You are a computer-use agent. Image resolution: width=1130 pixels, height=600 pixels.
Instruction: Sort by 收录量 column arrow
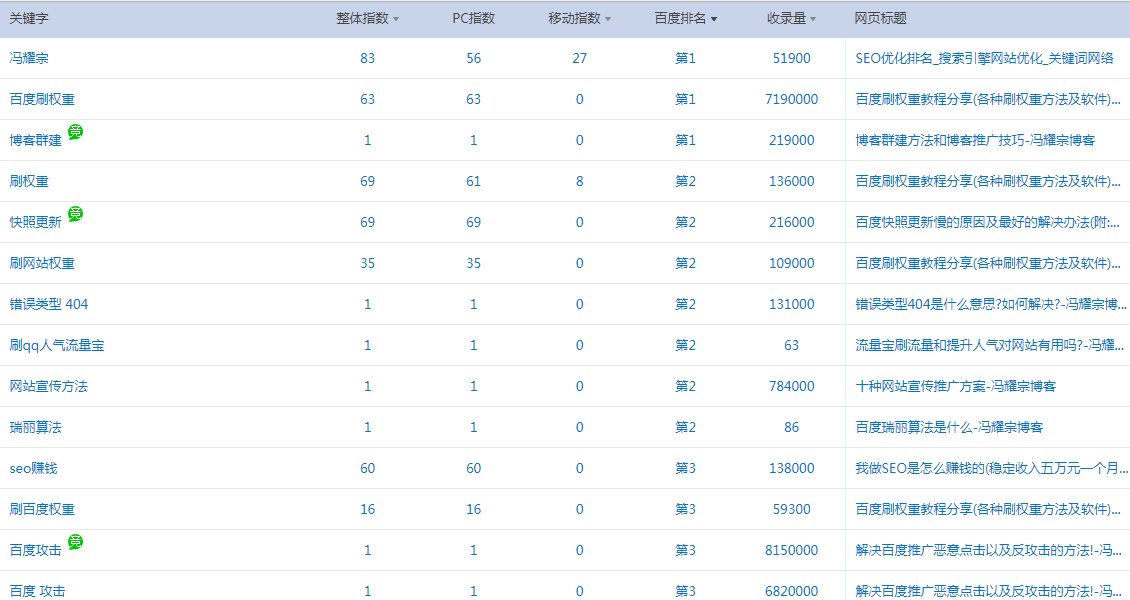(813, 20)
